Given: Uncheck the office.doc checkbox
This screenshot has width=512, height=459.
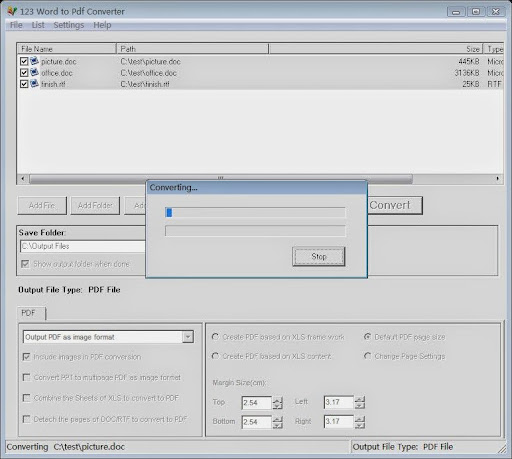Looking at the screenshot, I should coord(24,73).
